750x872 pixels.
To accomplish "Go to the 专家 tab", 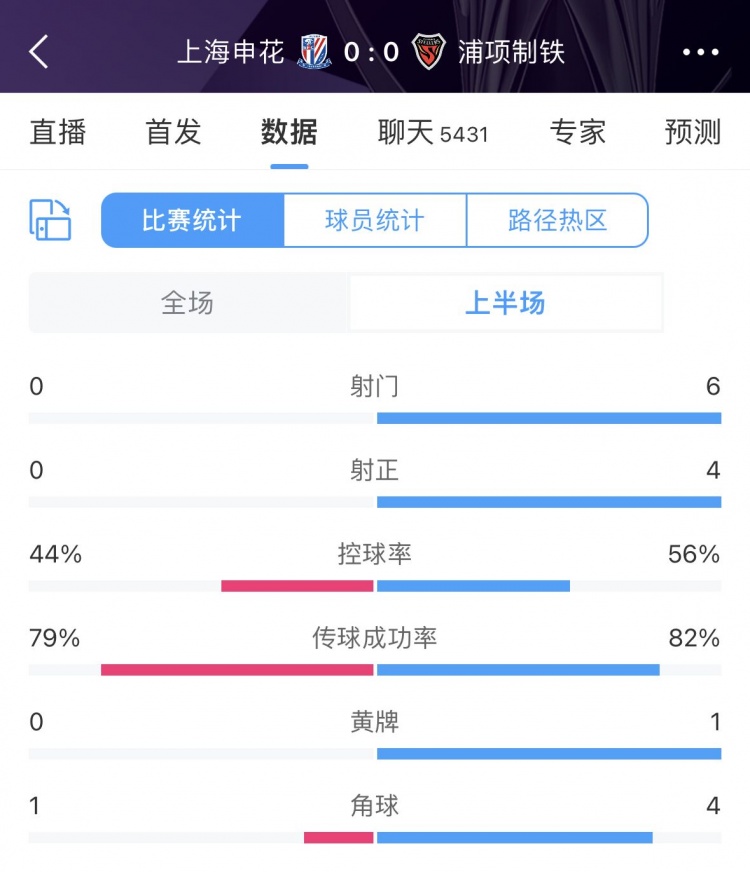I will [x=578, y=132].
